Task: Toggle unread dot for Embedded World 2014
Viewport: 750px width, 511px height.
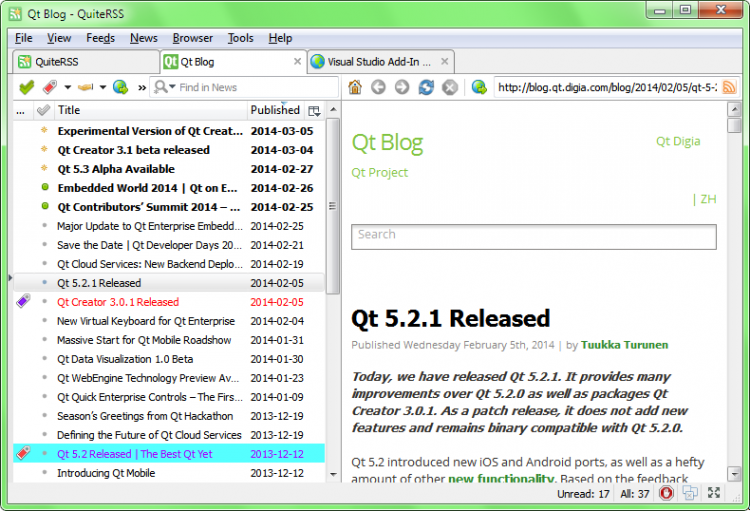Action: [45, 187]
